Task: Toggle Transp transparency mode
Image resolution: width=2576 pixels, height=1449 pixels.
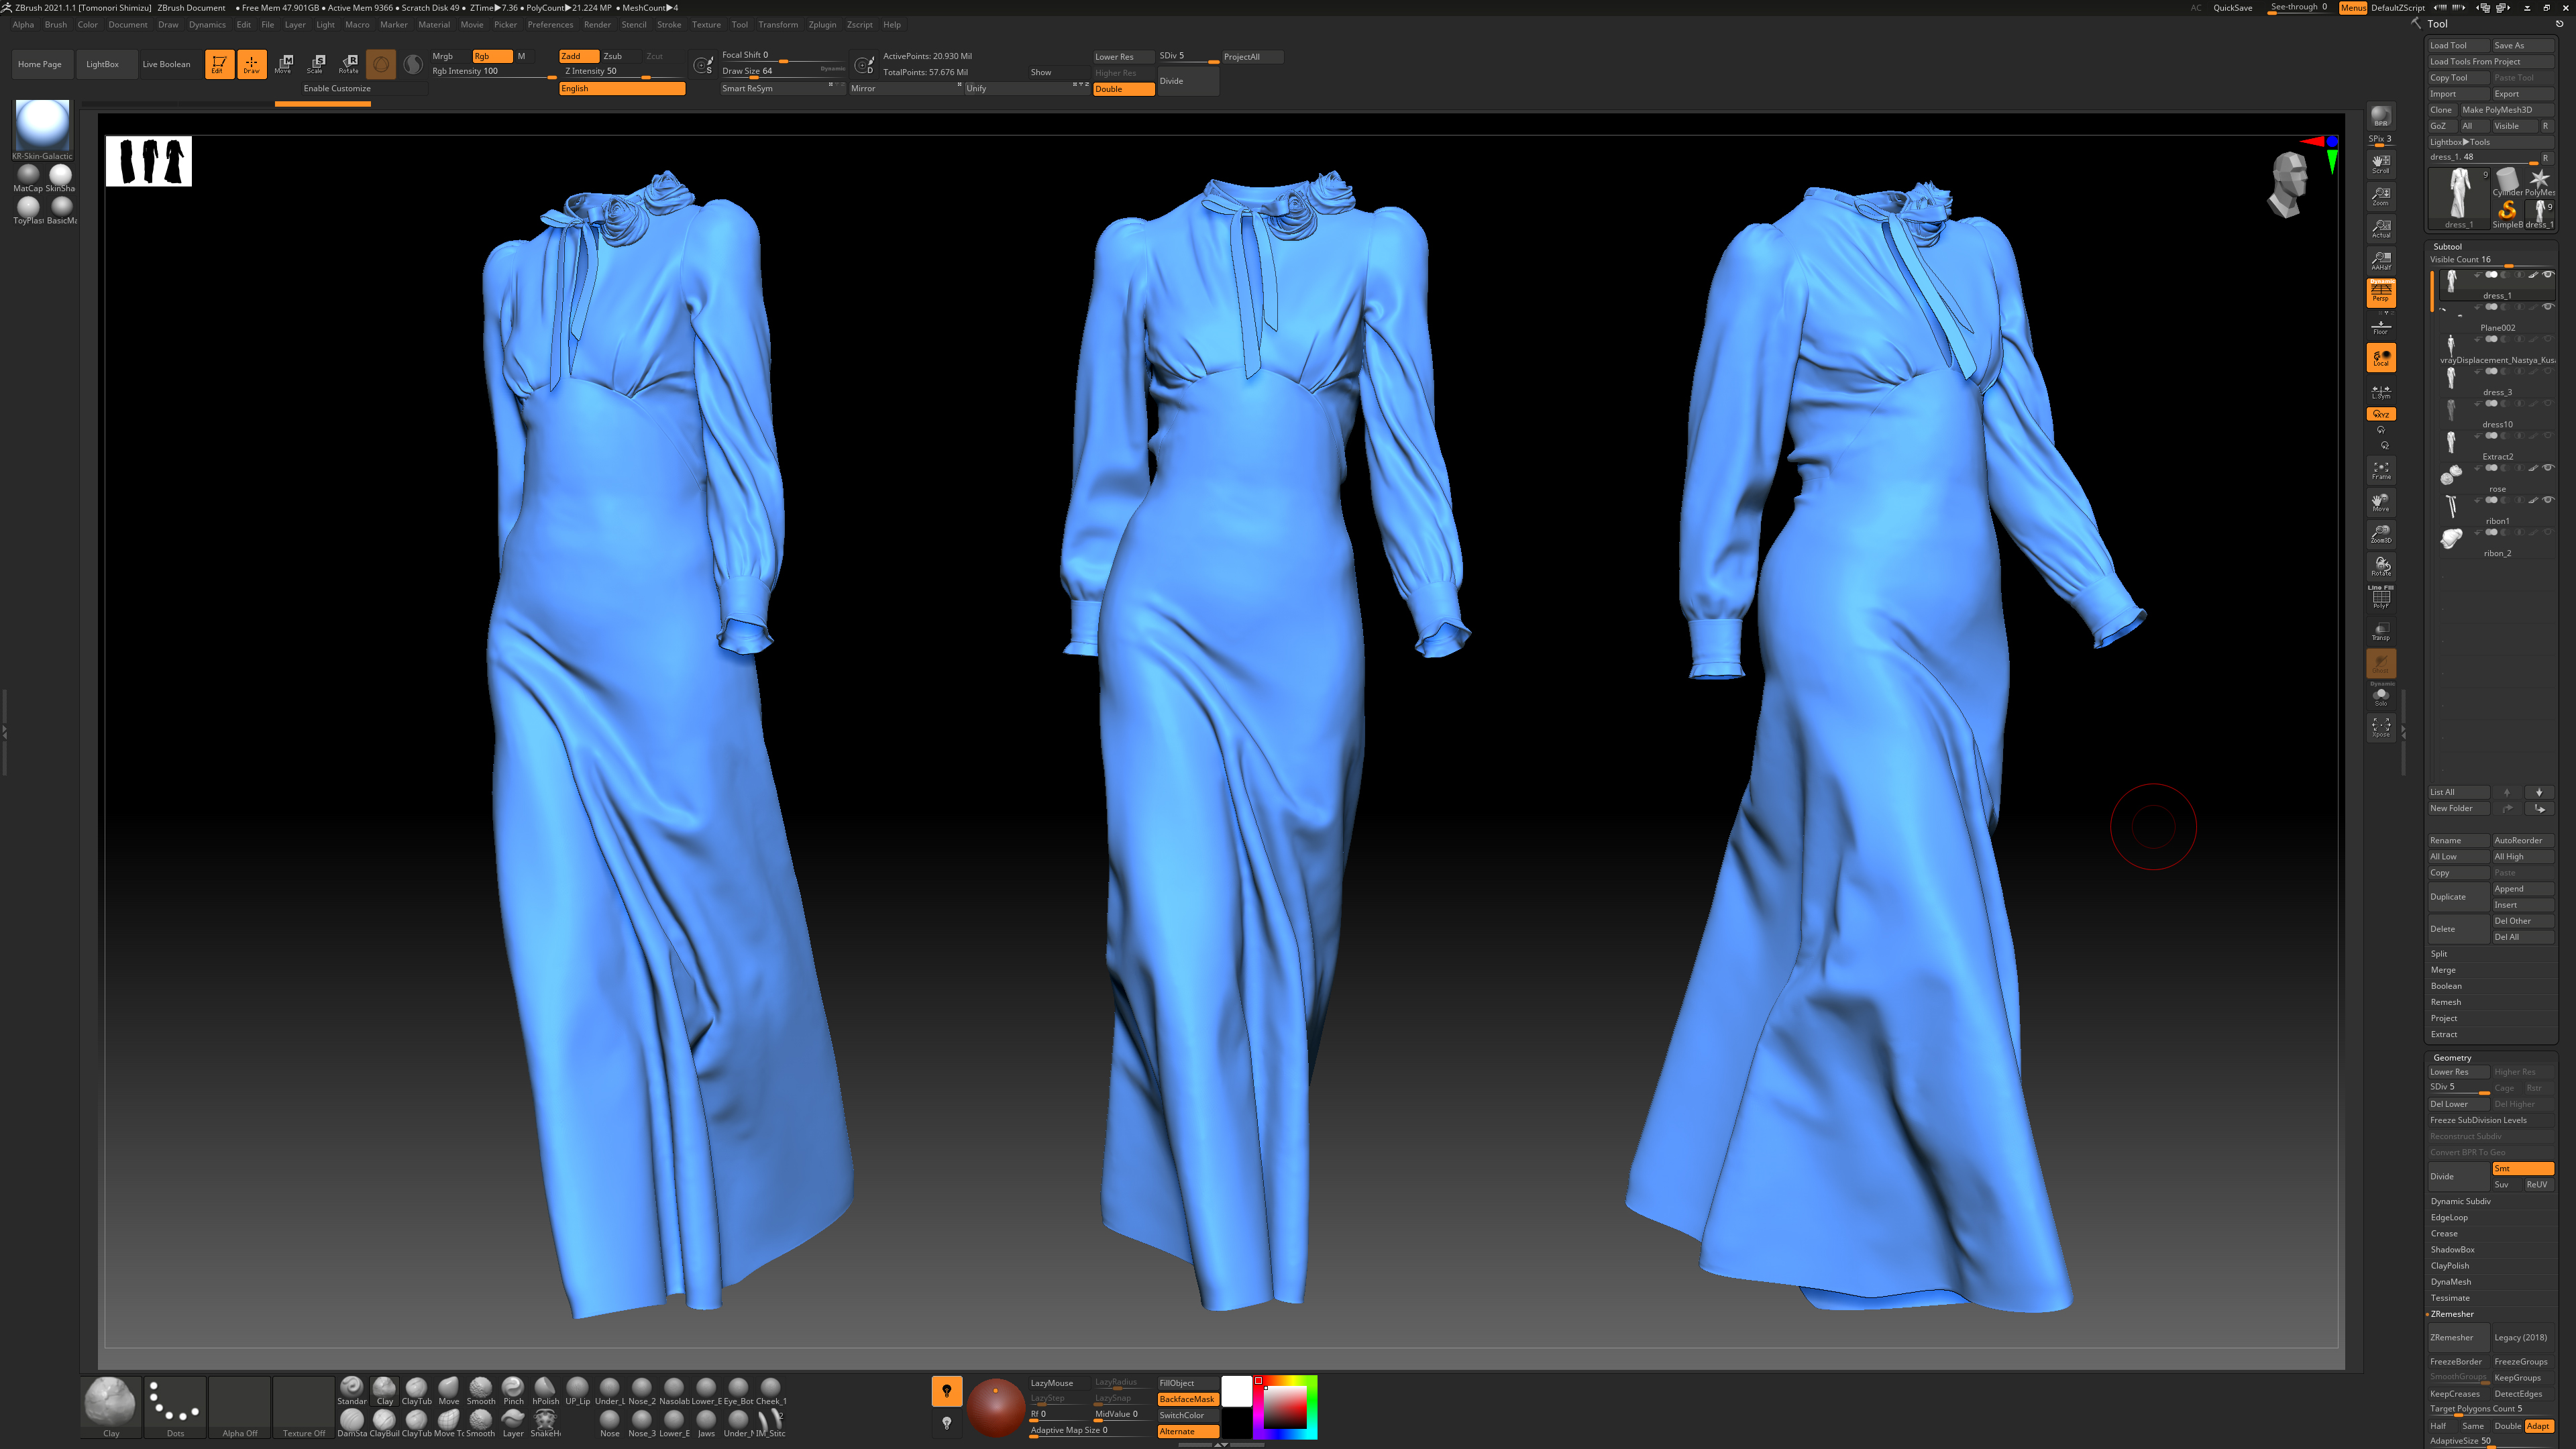Action: [x=2381, y=630]
